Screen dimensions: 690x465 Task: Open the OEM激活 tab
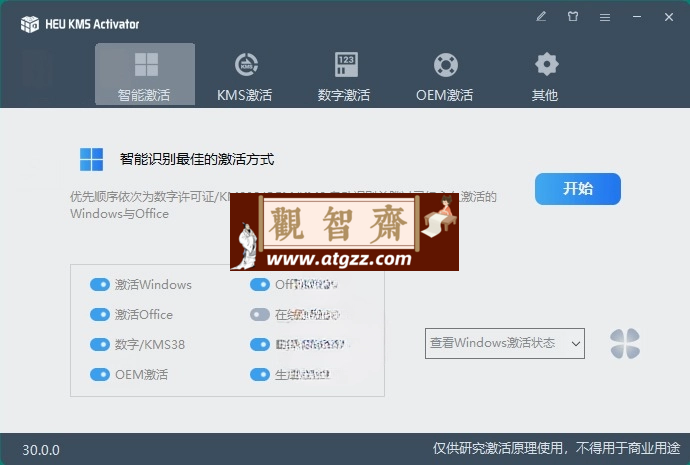tap(445, 77)
